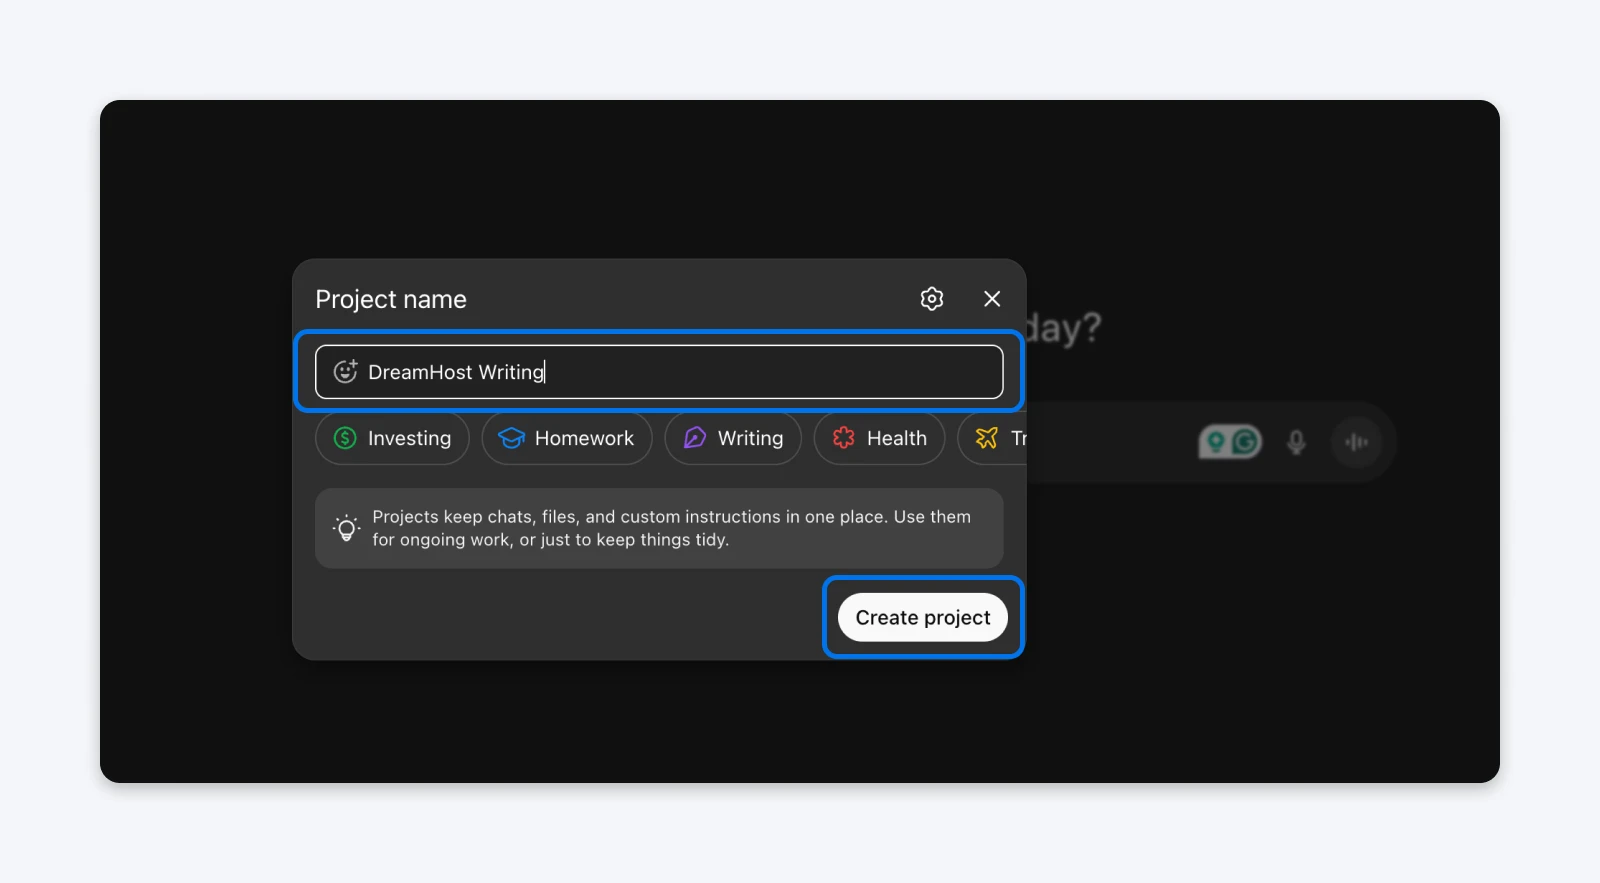This screenshot has width=1600, height=883.
Task: Click the emoji icon picker in name field
Action: (345, 372)
